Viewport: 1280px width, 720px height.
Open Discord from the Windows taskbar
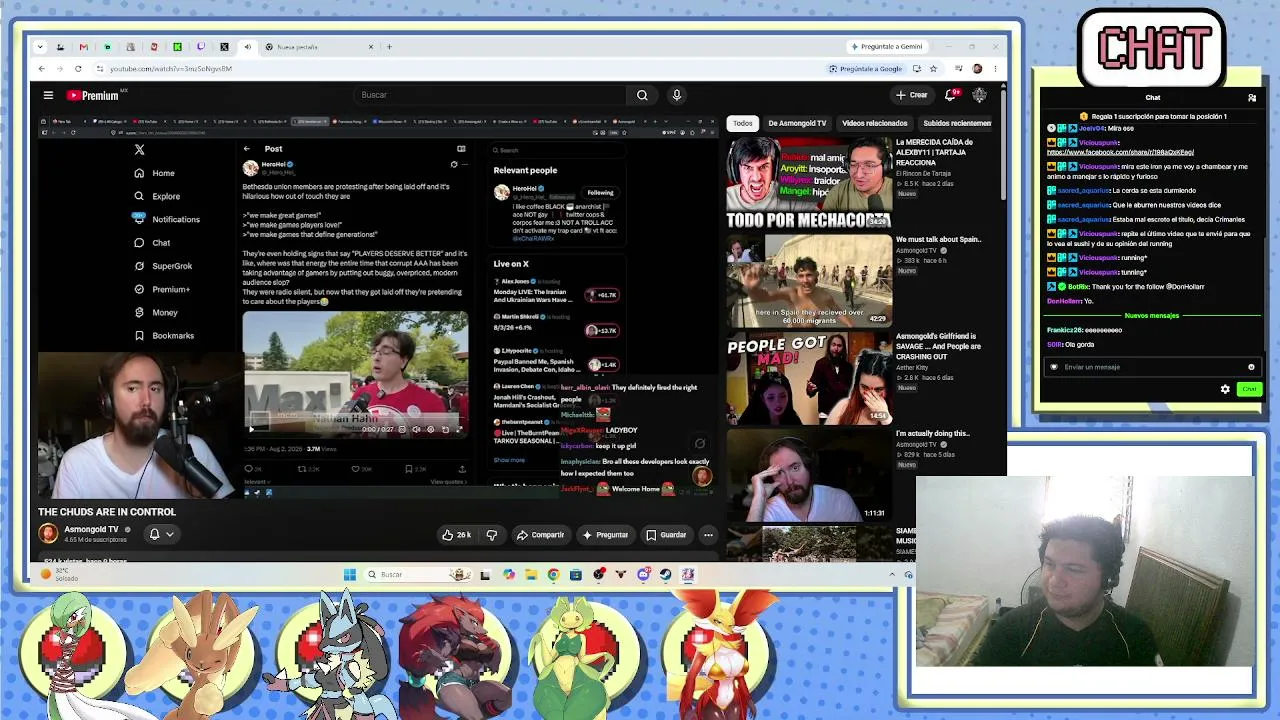coord(643,575)
